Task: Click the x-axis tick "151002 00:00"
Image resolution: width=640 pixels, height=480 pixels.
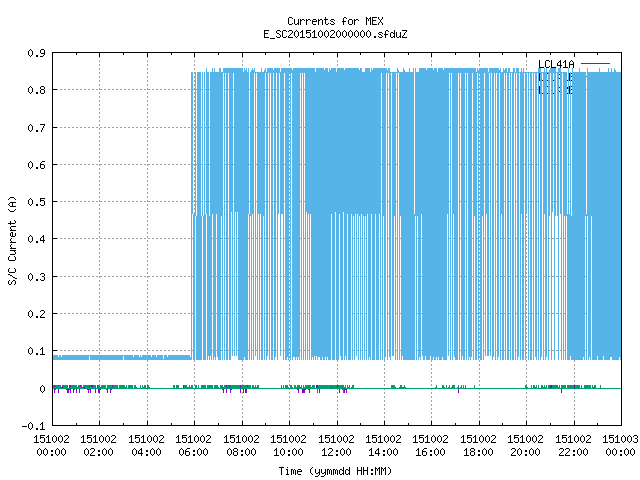Action: pos(51,446)
